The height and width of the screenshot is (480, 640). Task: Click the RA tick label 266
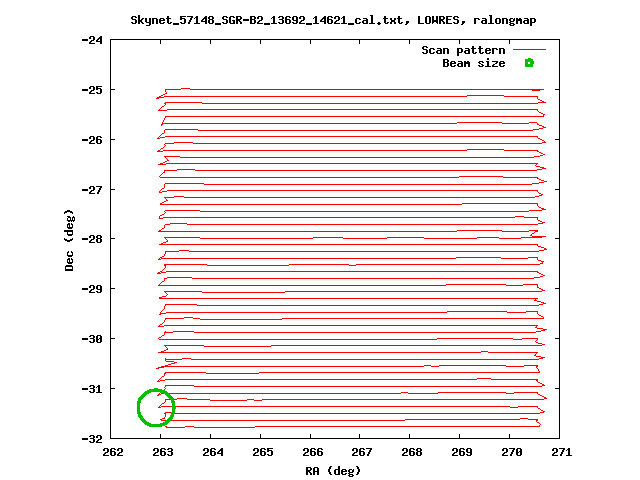point(312,452)
